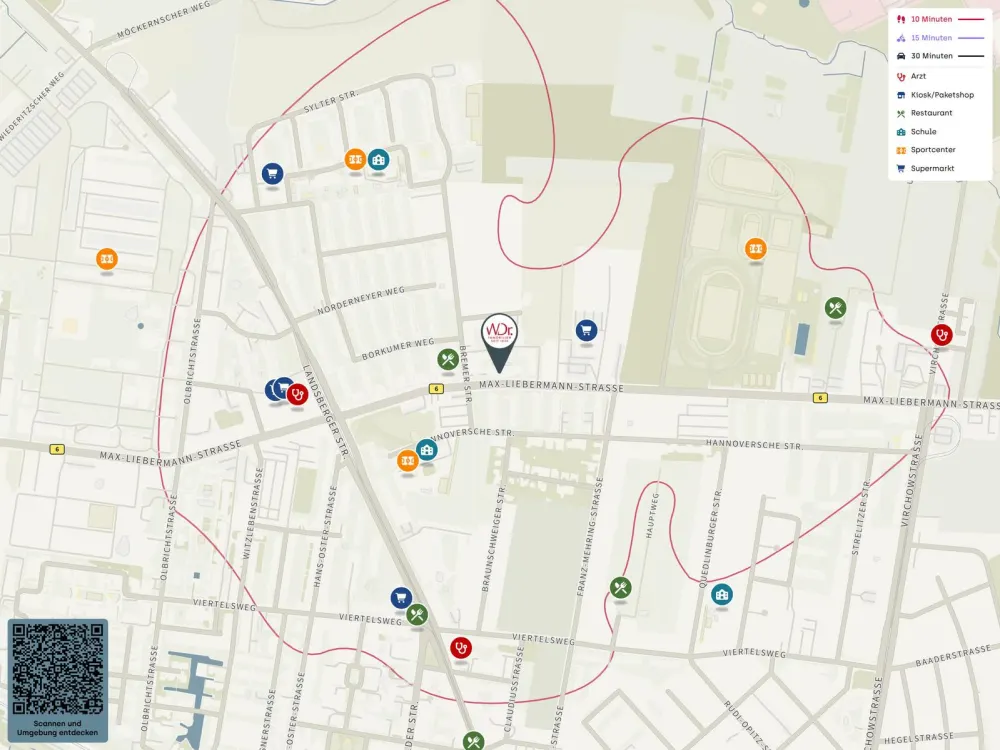
Task: Toggle the '15 Minuten' cycling legend entry
Action: click(940, 38)
